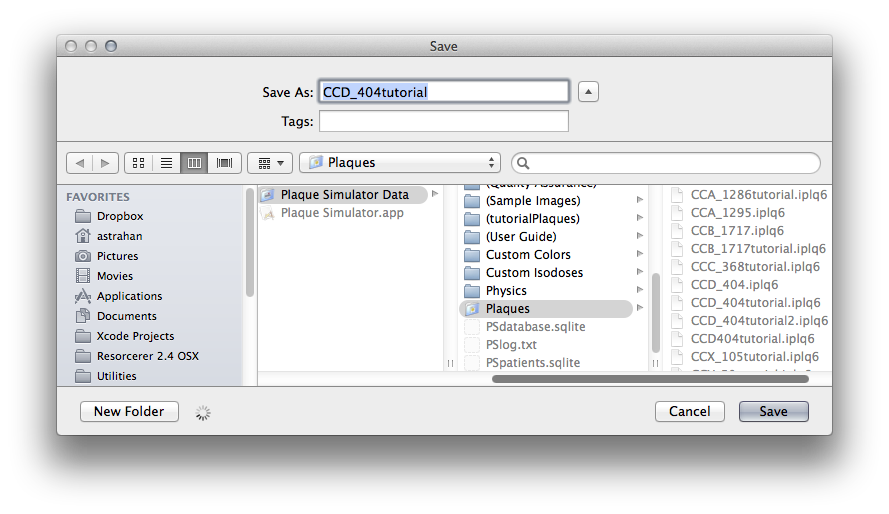
Task: Switch to list view mode
Action: [167, 162]
